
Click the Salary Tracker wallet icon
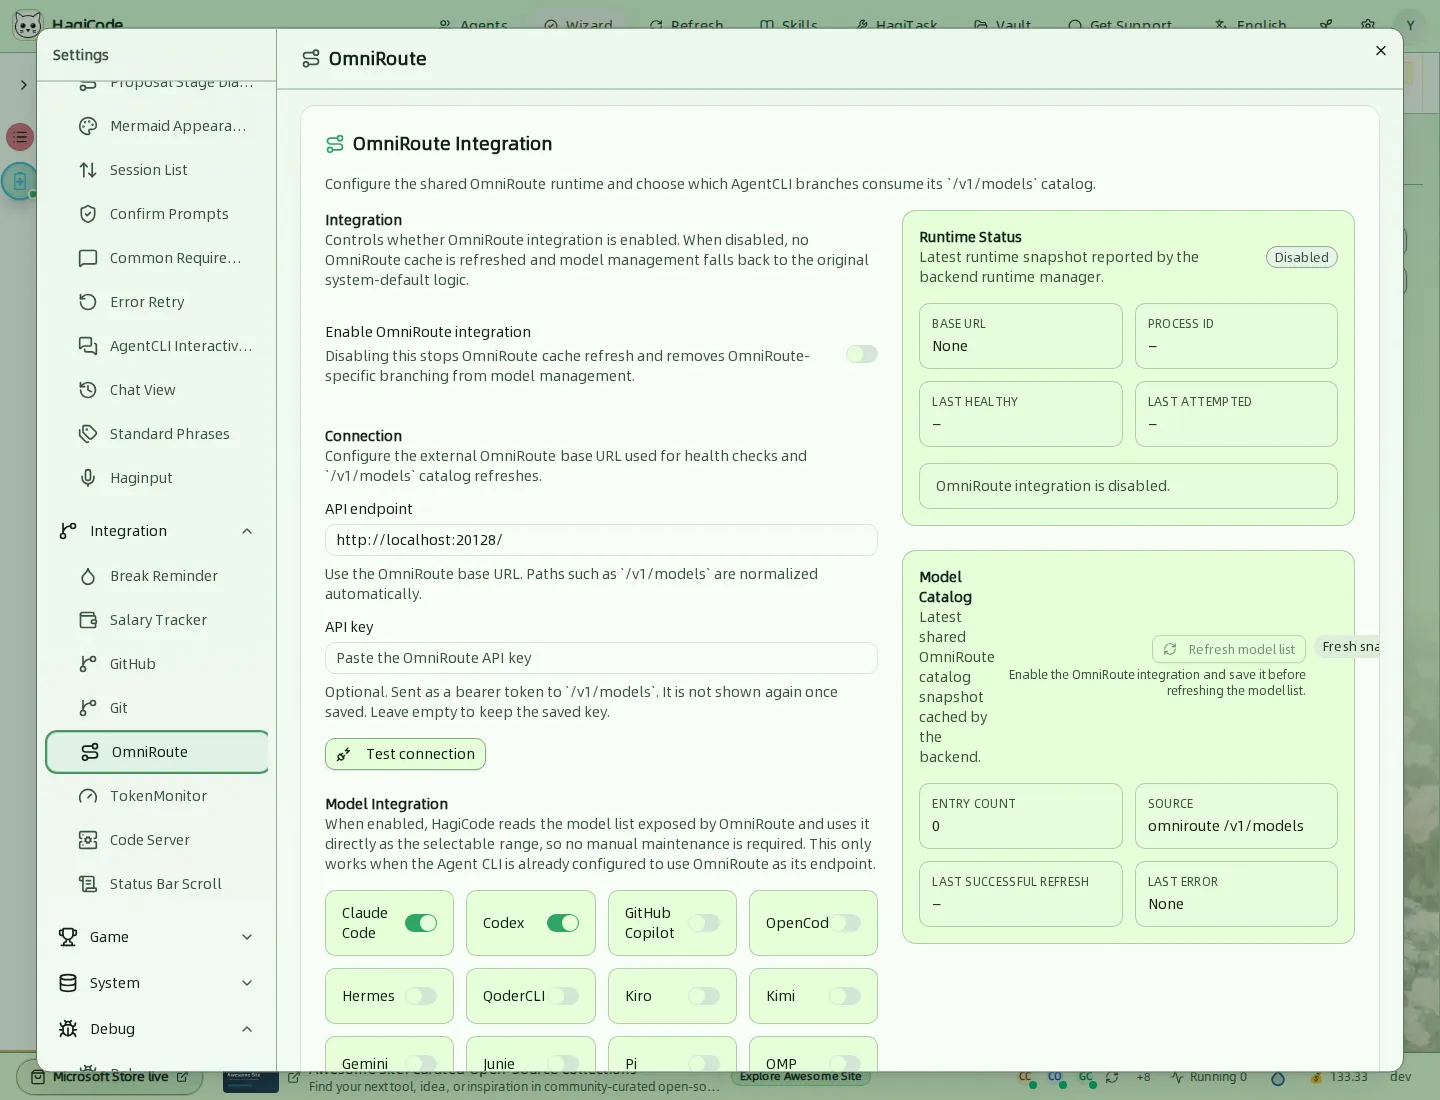click(88, 620)
